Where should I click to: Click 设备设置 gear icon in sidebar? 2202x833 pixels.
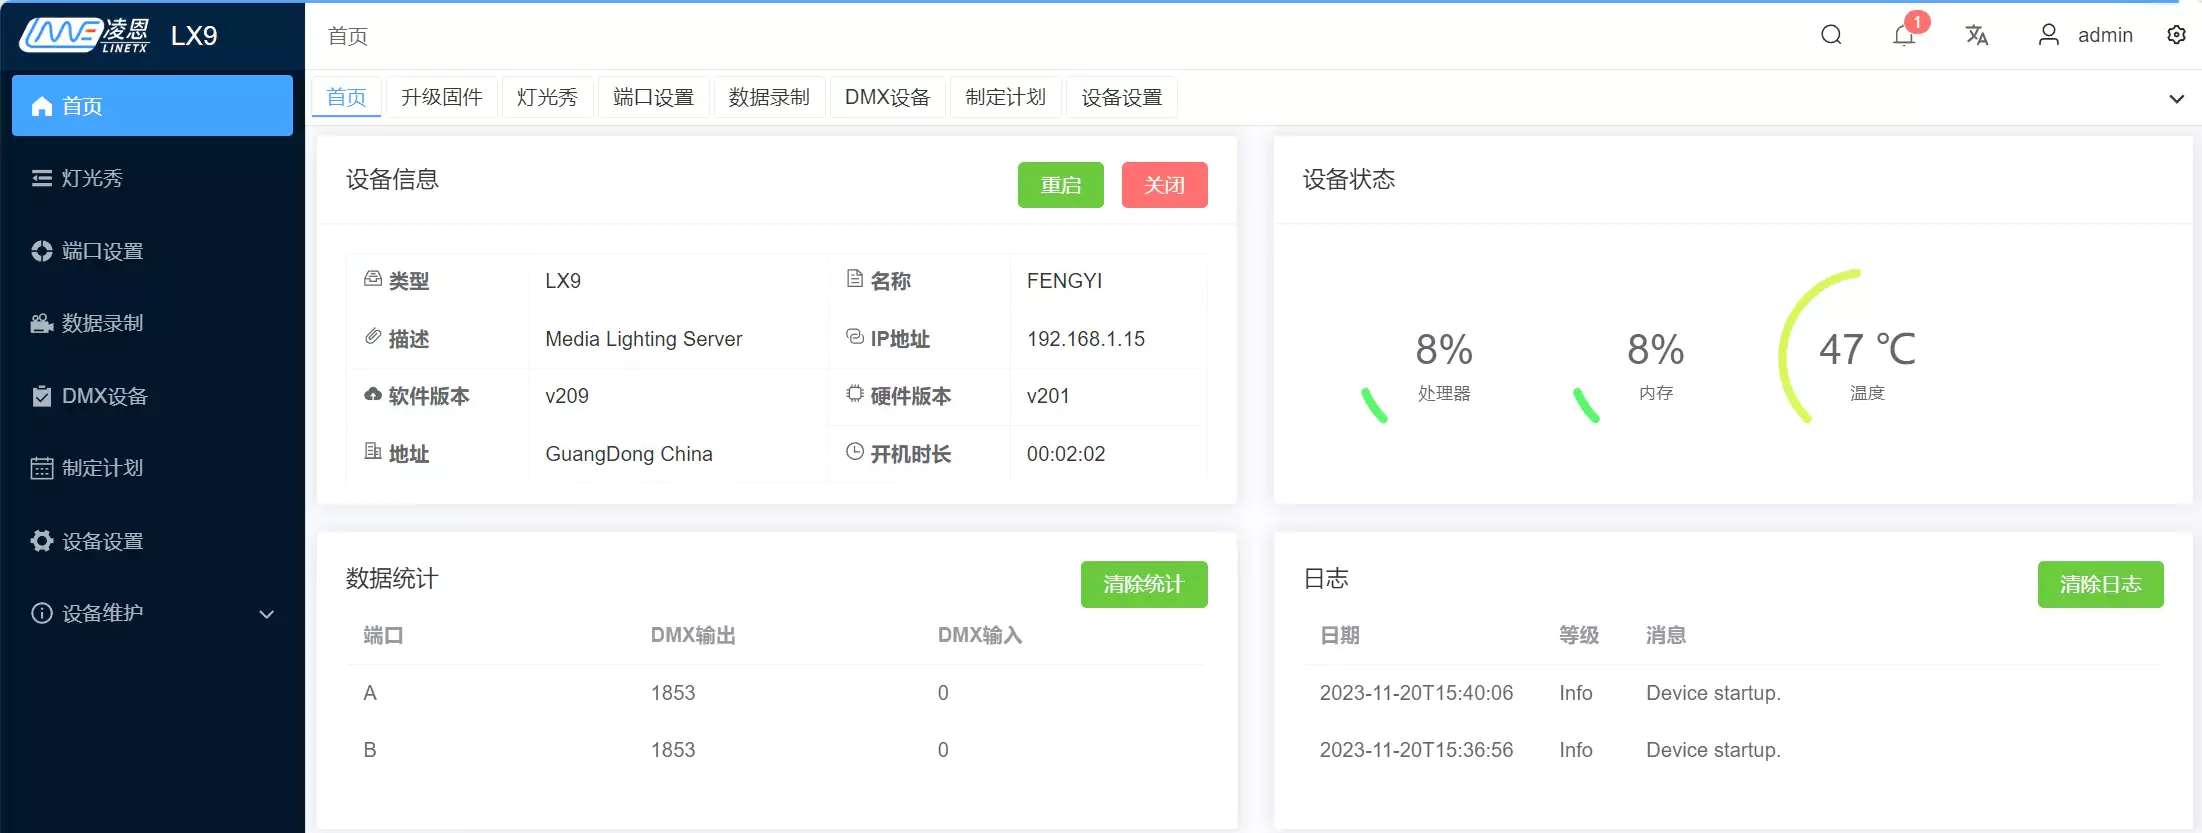tap(42, 541)
